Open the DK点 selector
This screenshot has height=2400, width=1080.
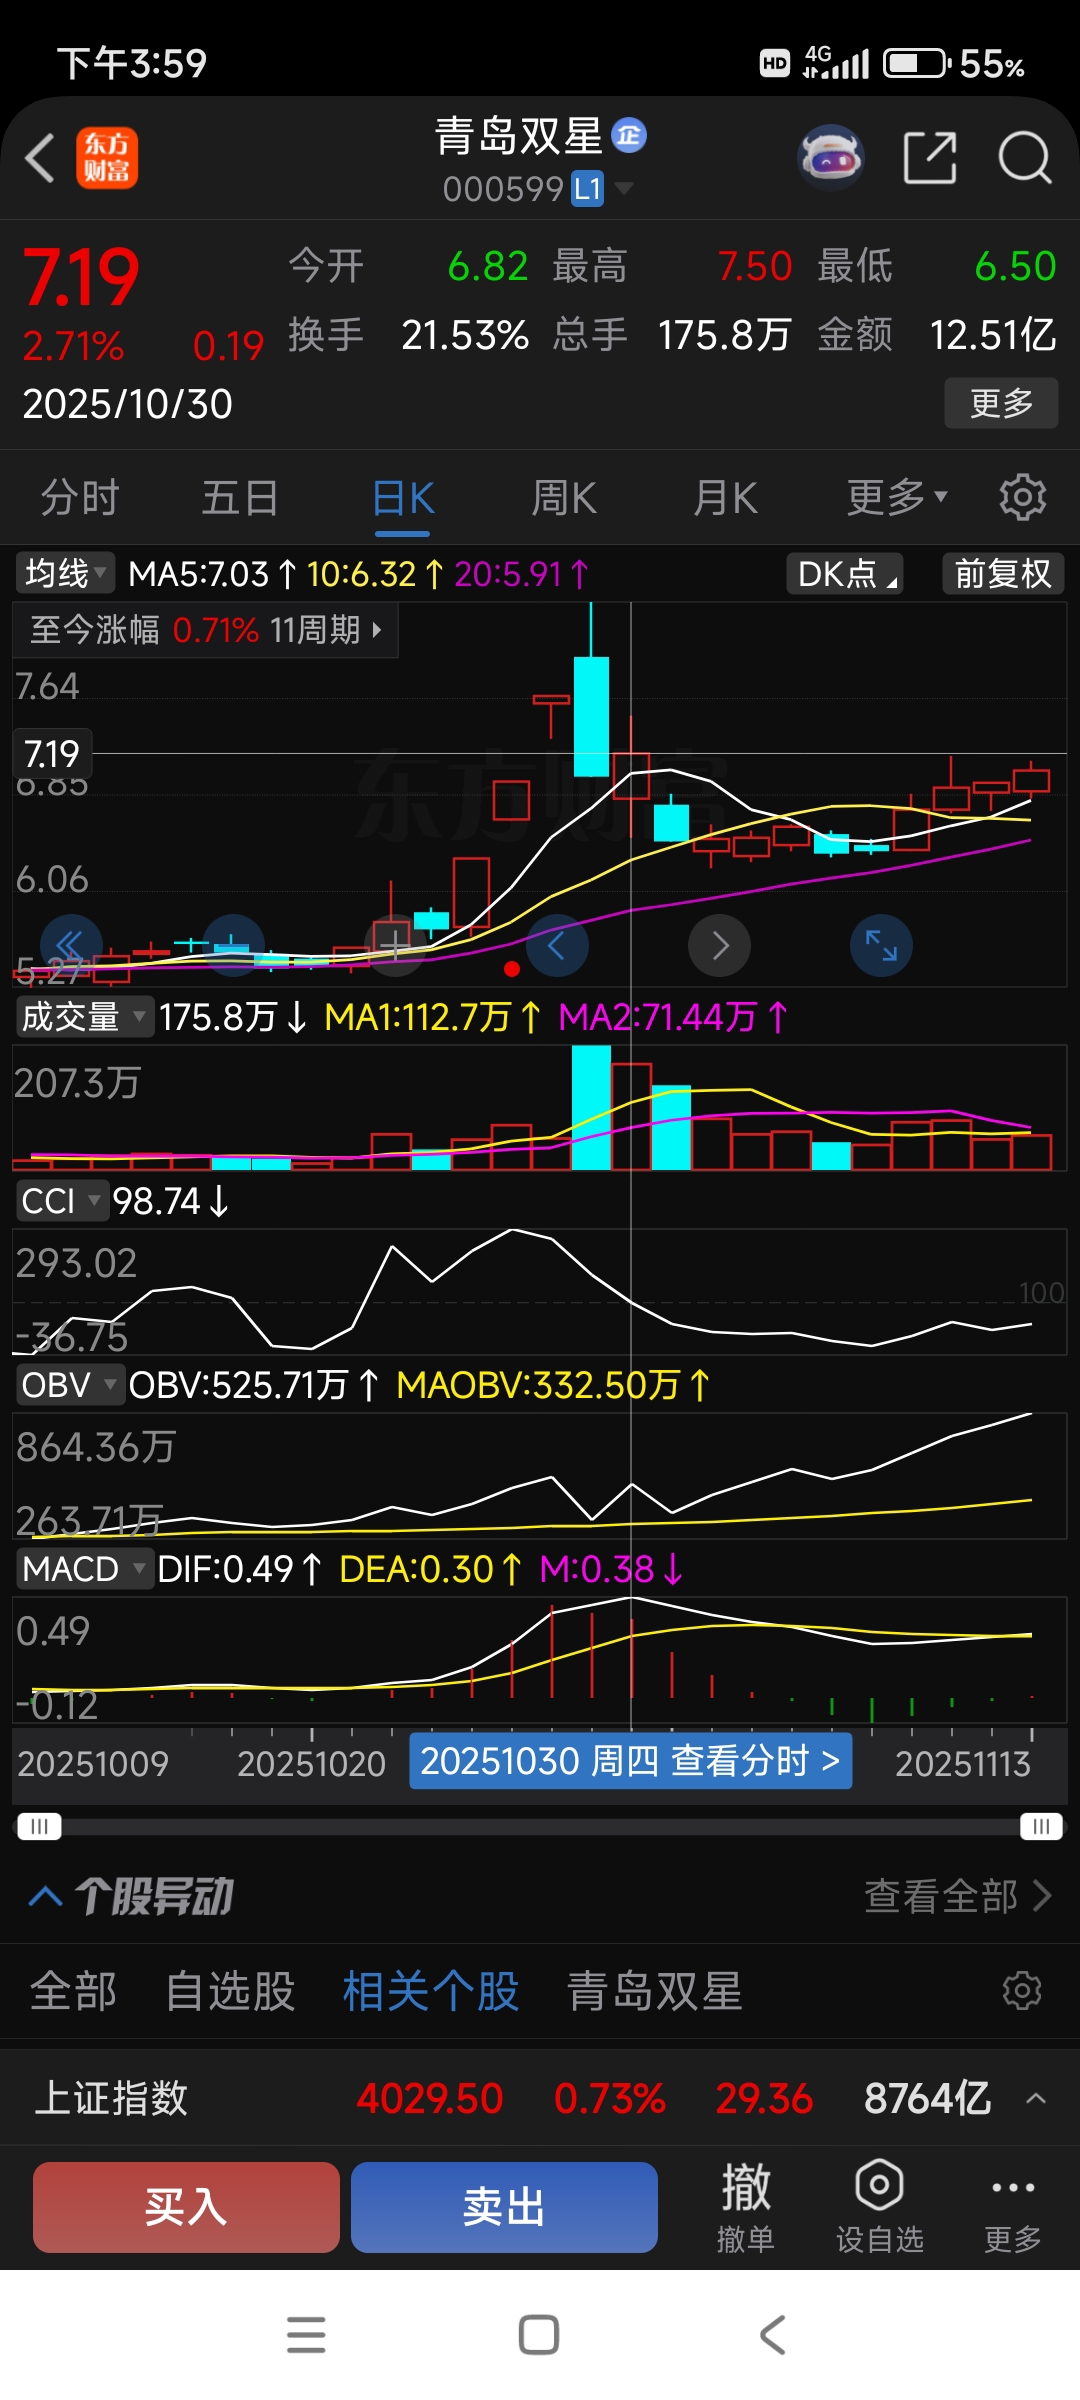845,573
